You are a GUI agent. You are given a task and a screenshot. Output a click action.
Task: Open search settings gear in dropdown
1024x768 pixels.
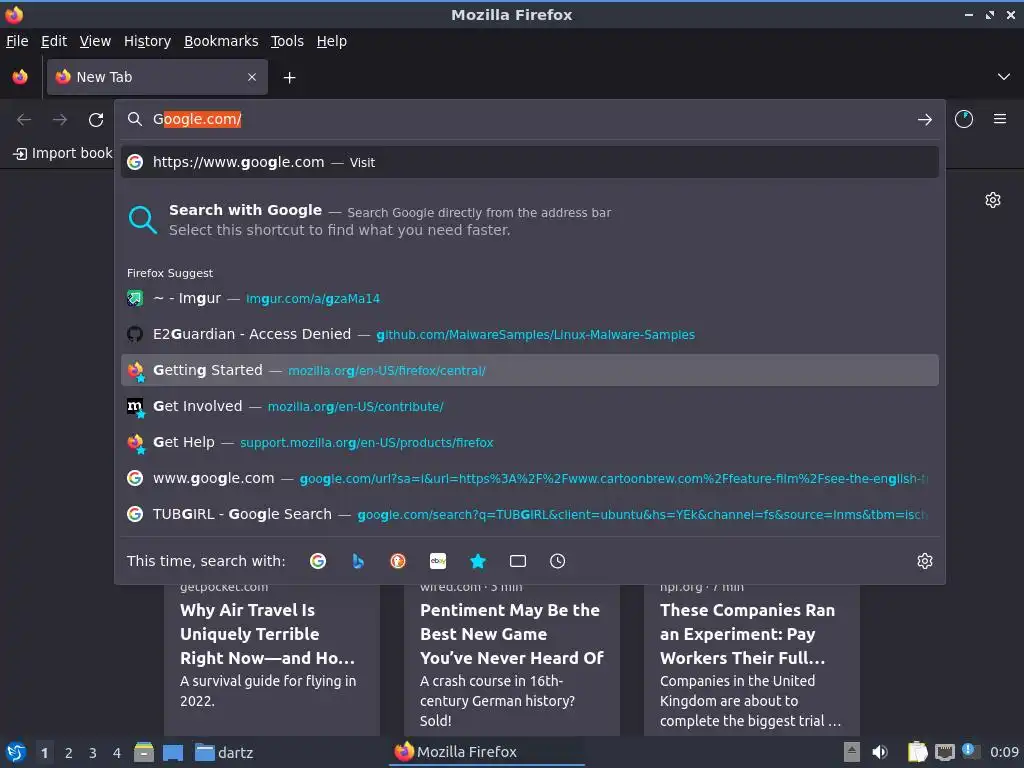pyautogui.click(x=925, y=561)
